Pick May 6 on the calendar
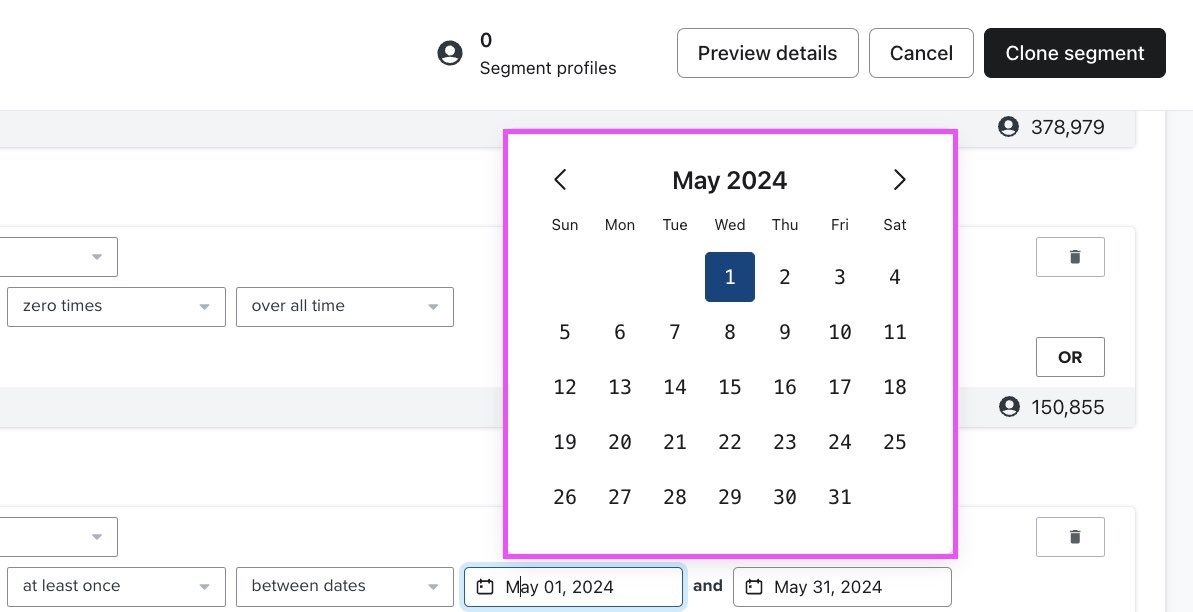Image resolution: width=1193 pixels, height=612 pixels. point(619,332)
